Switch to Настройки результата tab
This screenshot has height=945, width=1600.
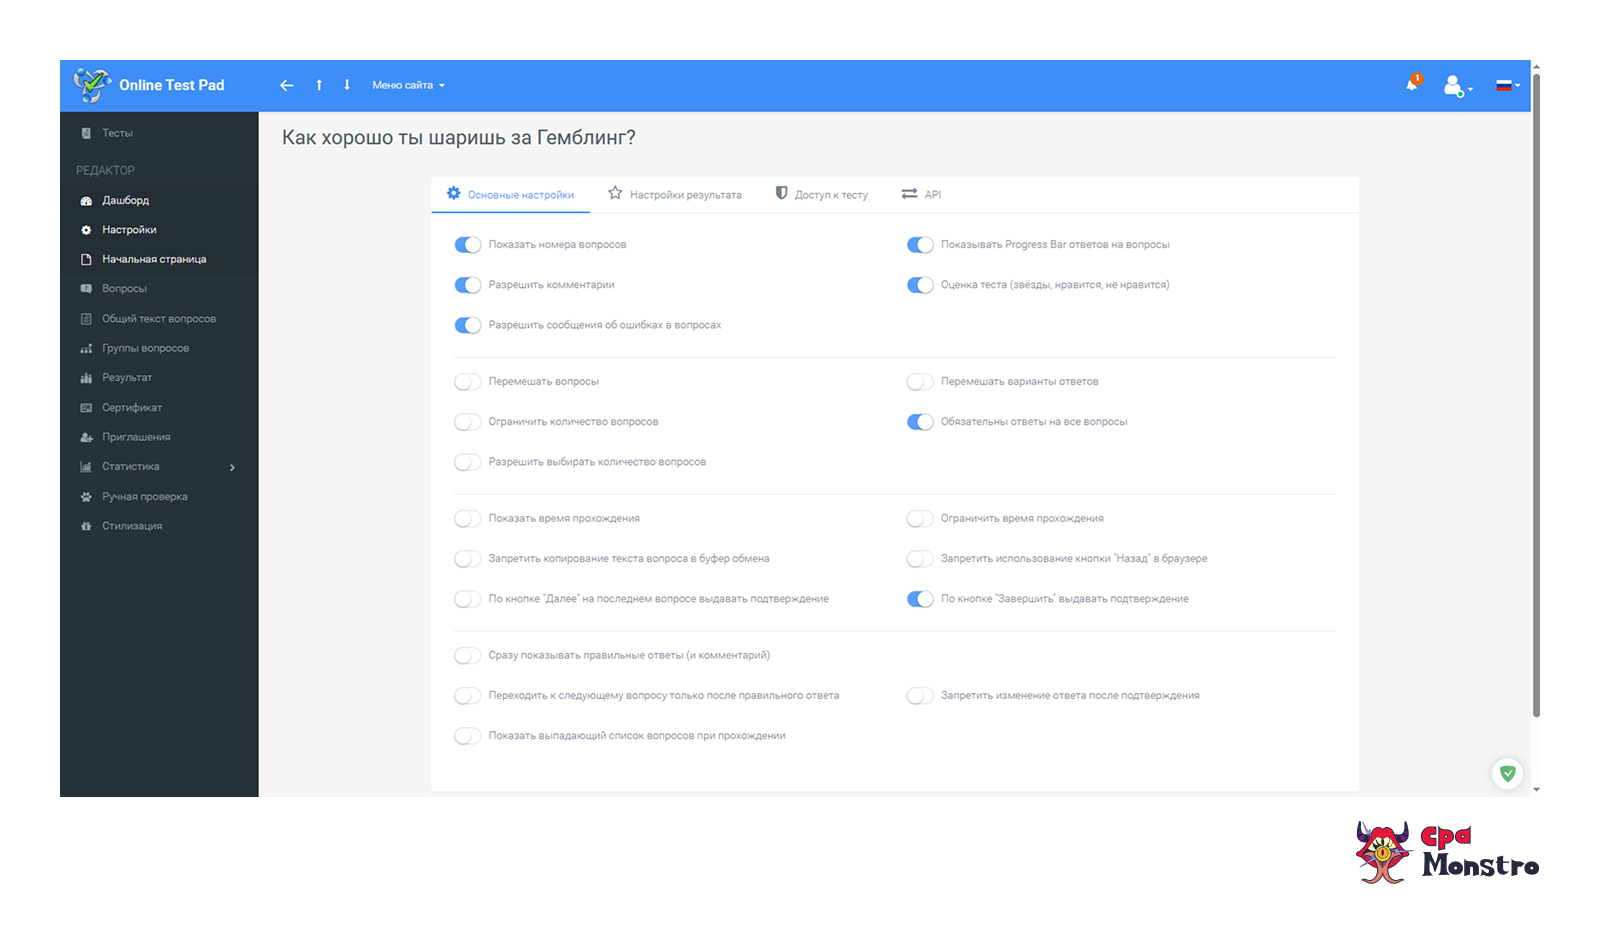pyautogui.click(x=675, y=195)
